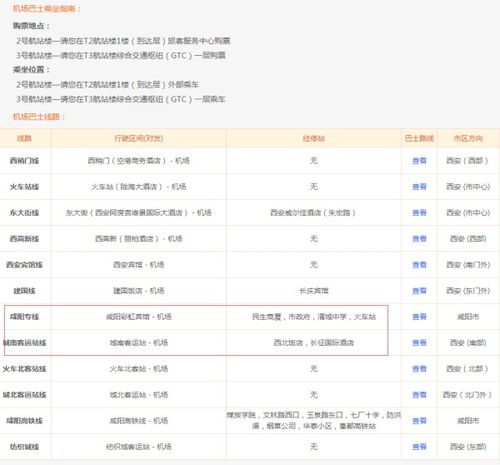Open the 查看 link for 城南客运站线
Viewport: 500px width, 465px height.
(419, 343)
